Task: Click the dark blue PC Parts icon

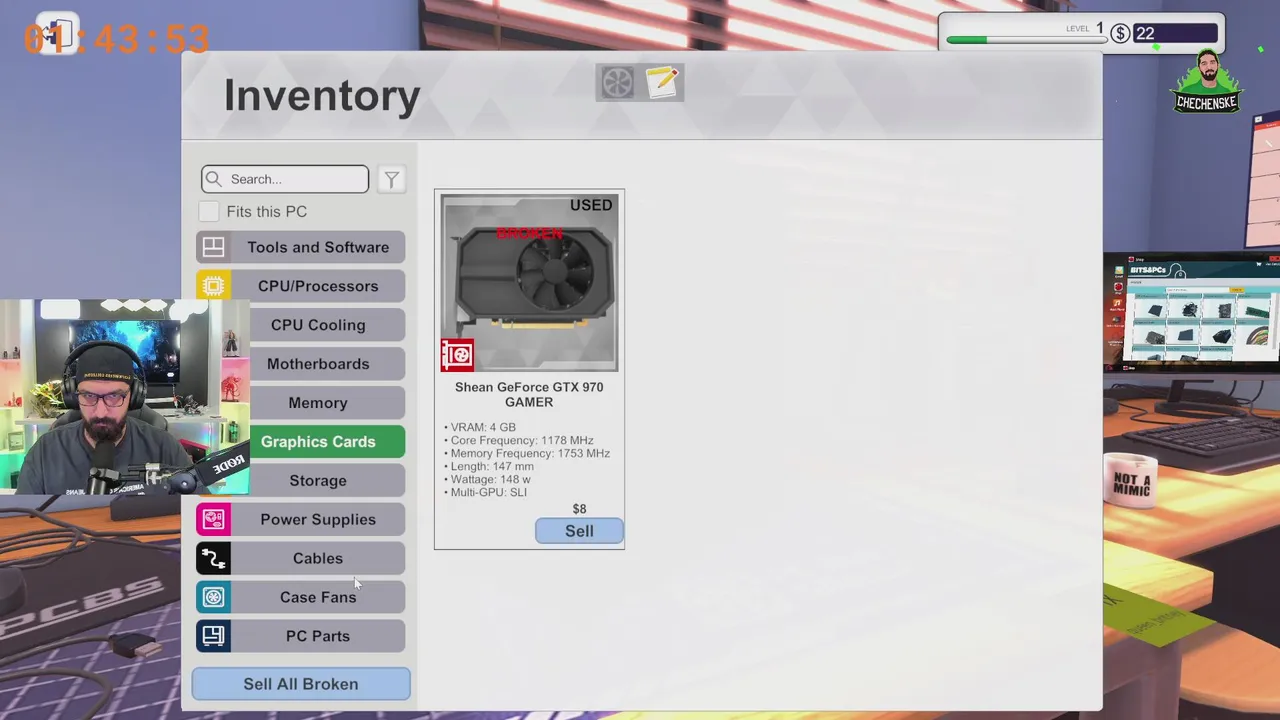Action: [213, 636]
